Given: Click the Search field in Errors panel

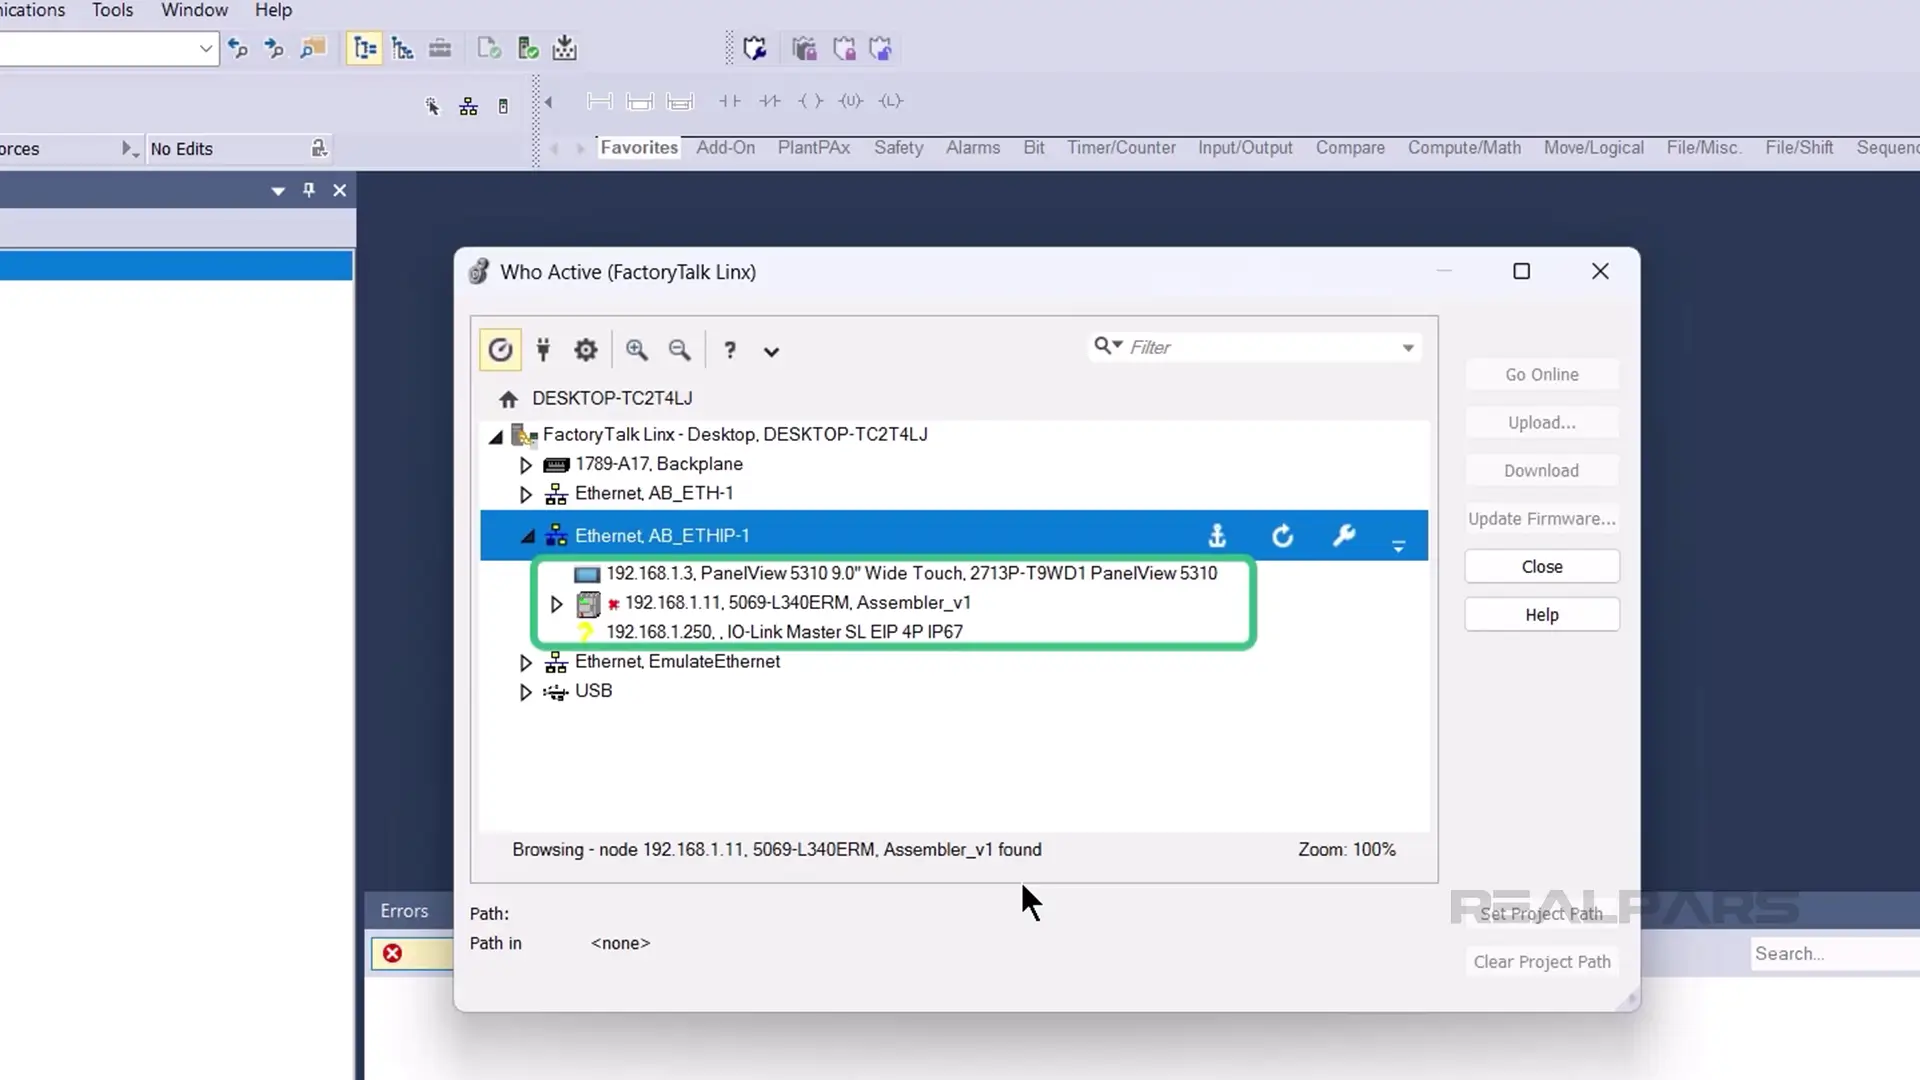Looking at the screenshot, I should tap(1835, 953).
